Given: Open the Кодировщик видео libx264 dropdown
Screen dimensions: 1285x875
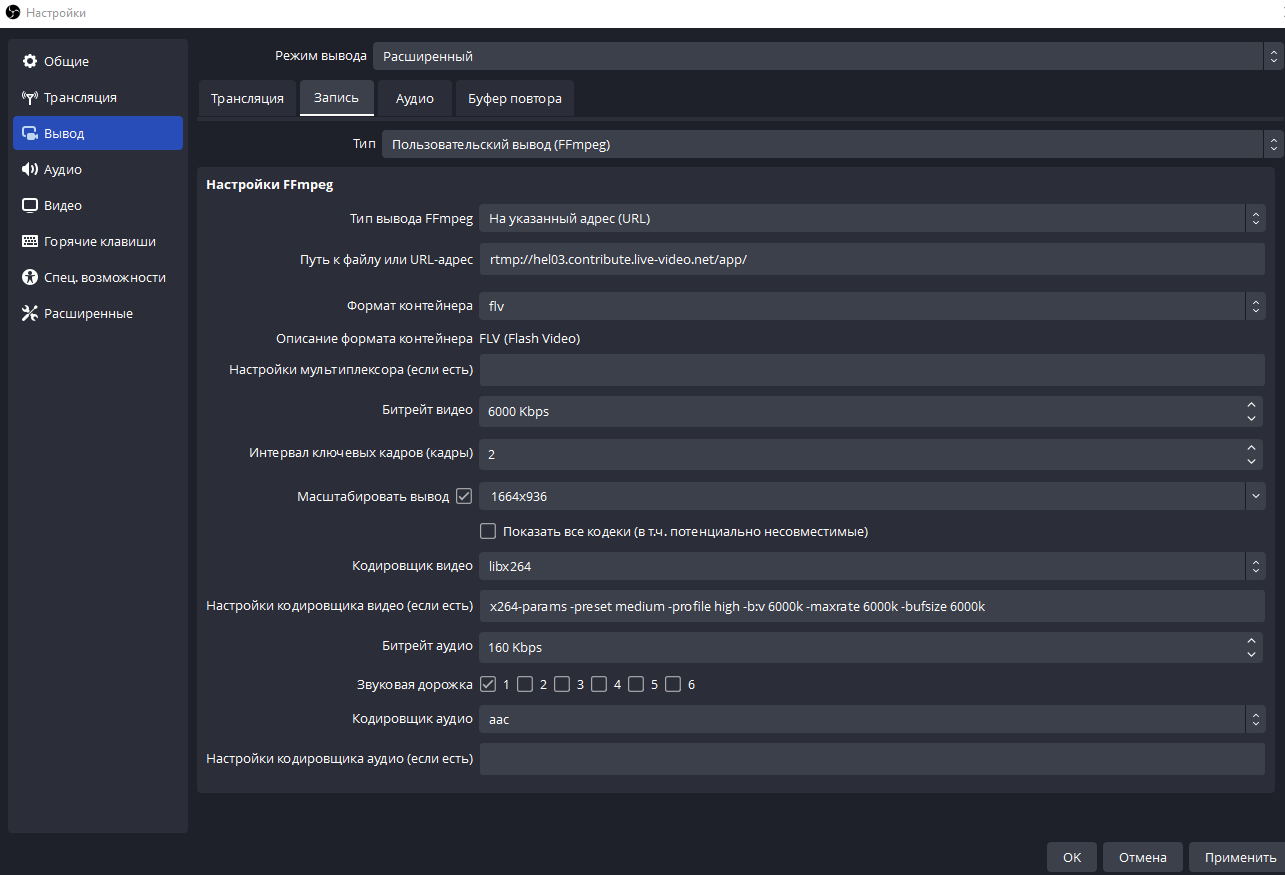Looking at the screenshot, I should 871,566.
